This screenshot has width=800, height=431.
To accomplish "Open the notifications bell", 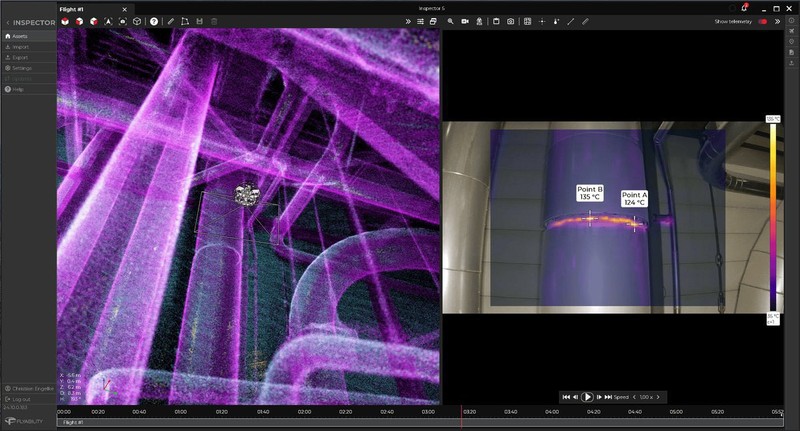I will click(743, 8).
